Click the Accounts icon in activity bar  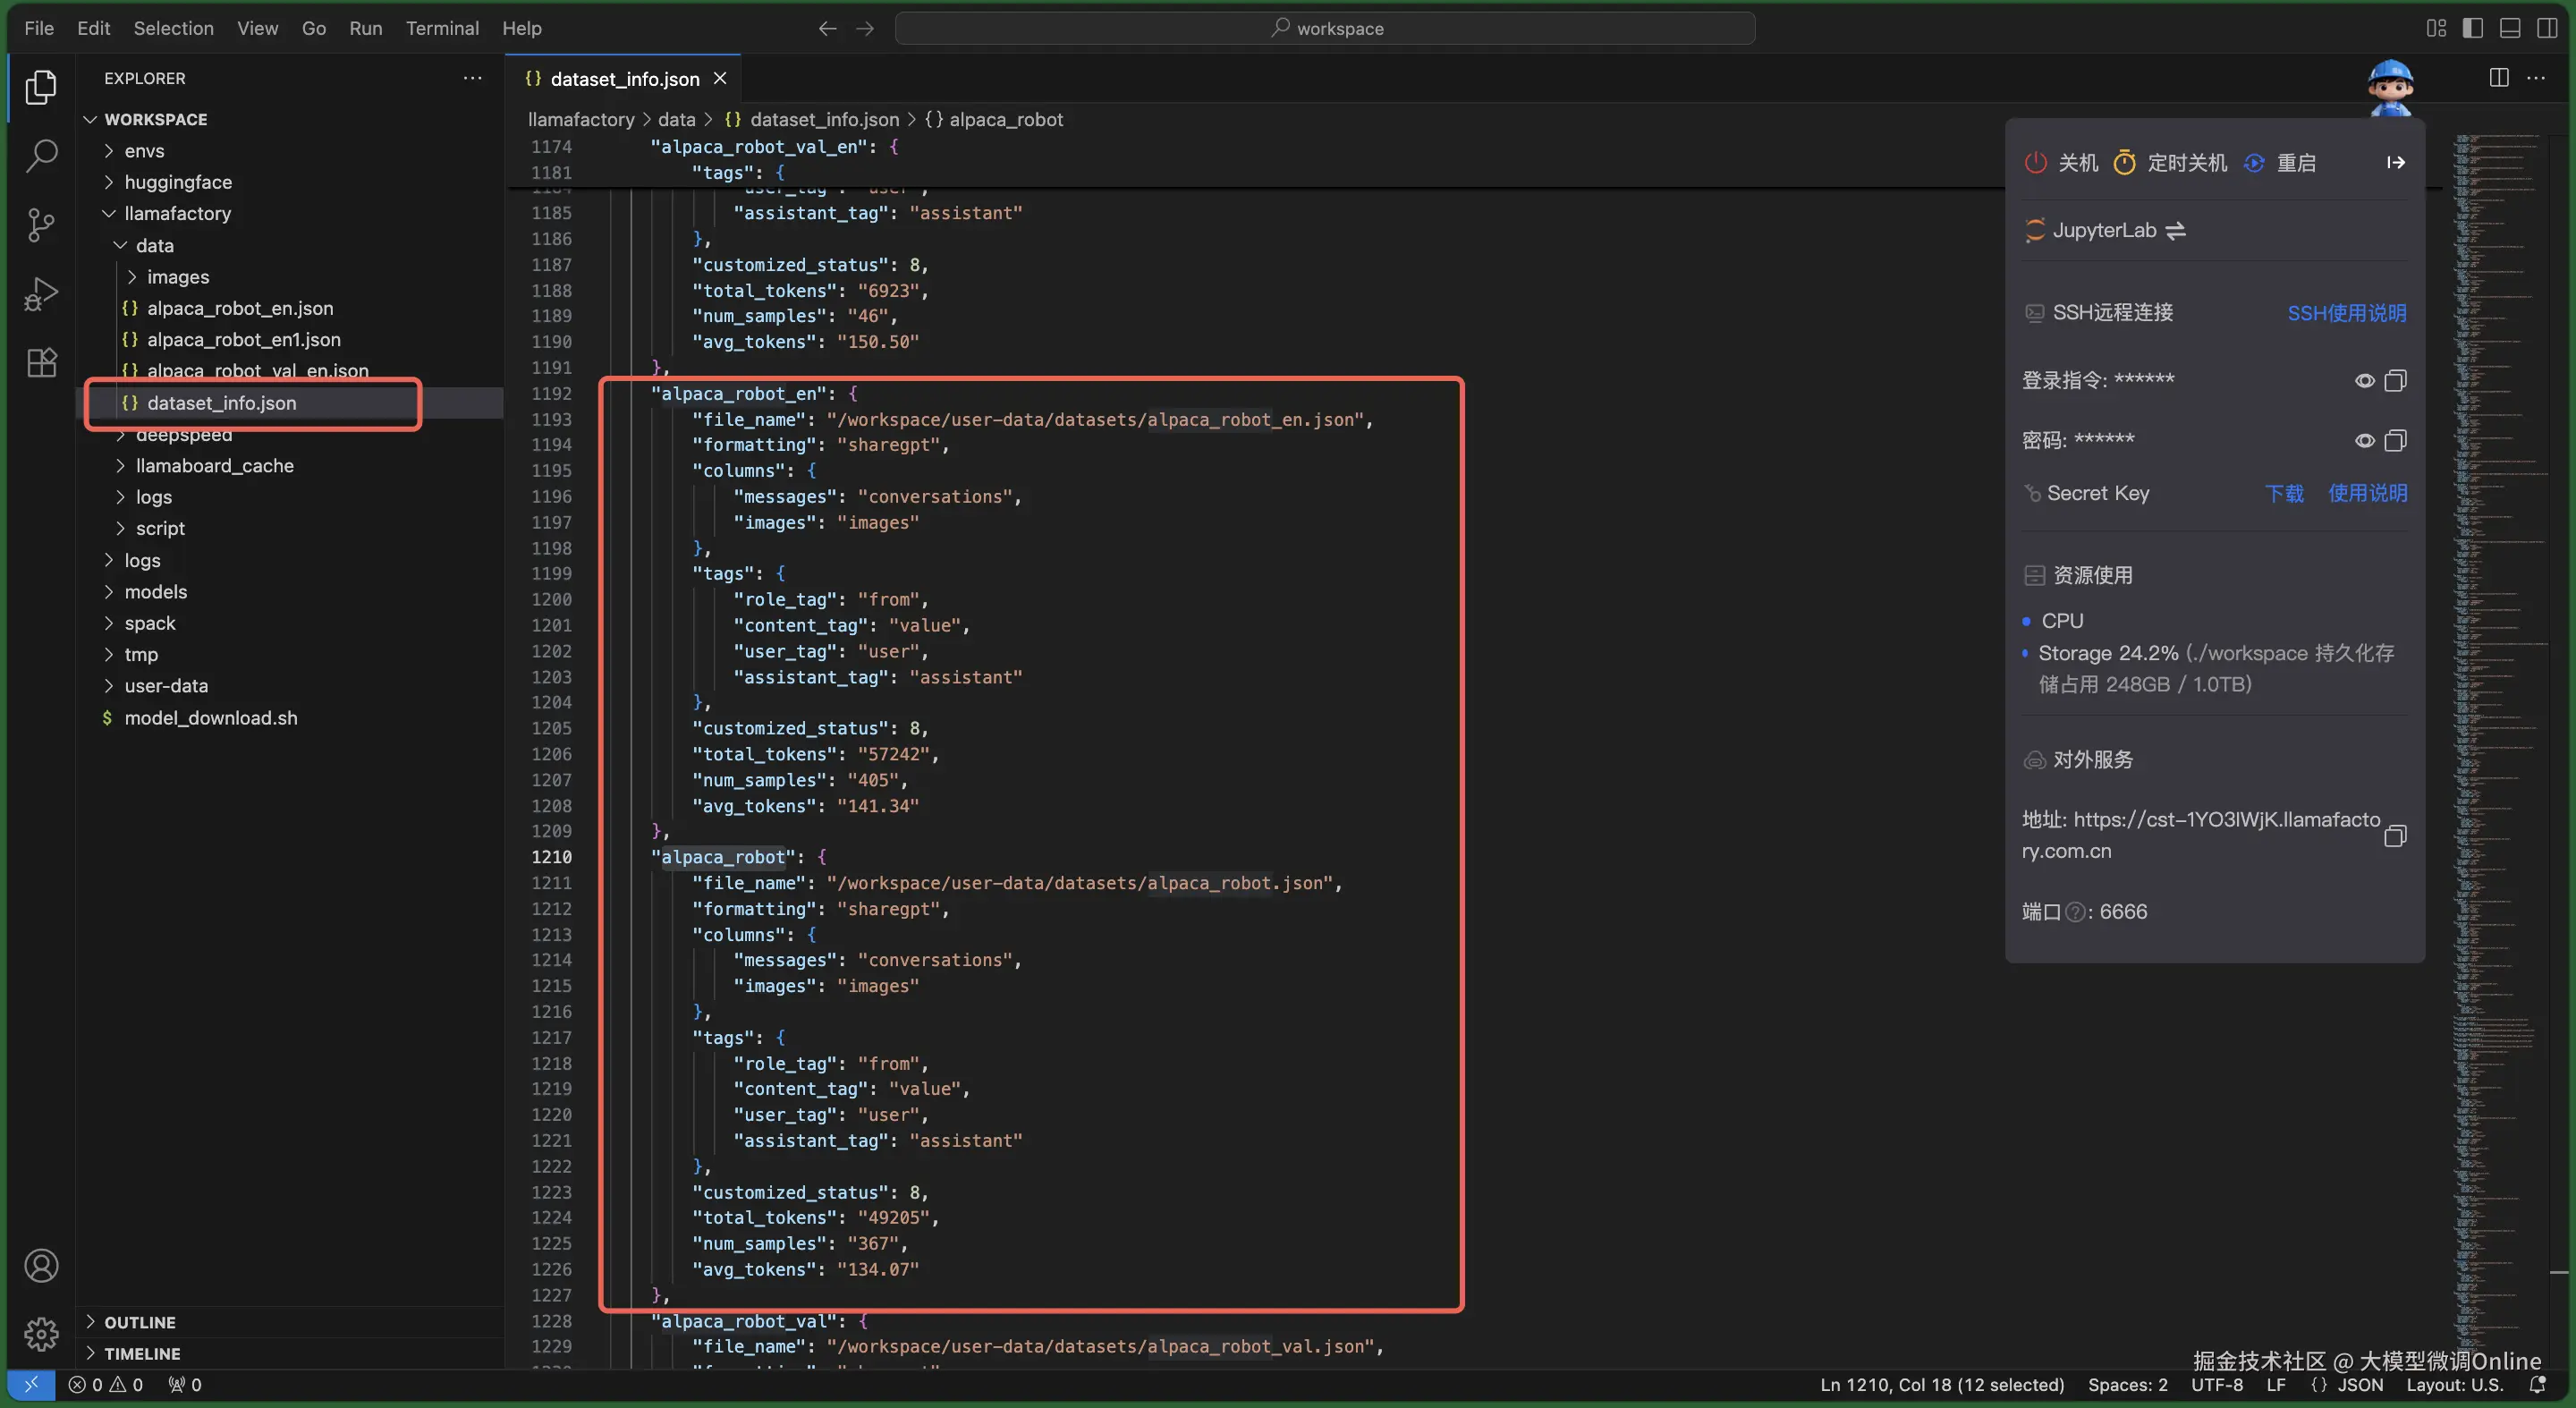coord(41,1265)
